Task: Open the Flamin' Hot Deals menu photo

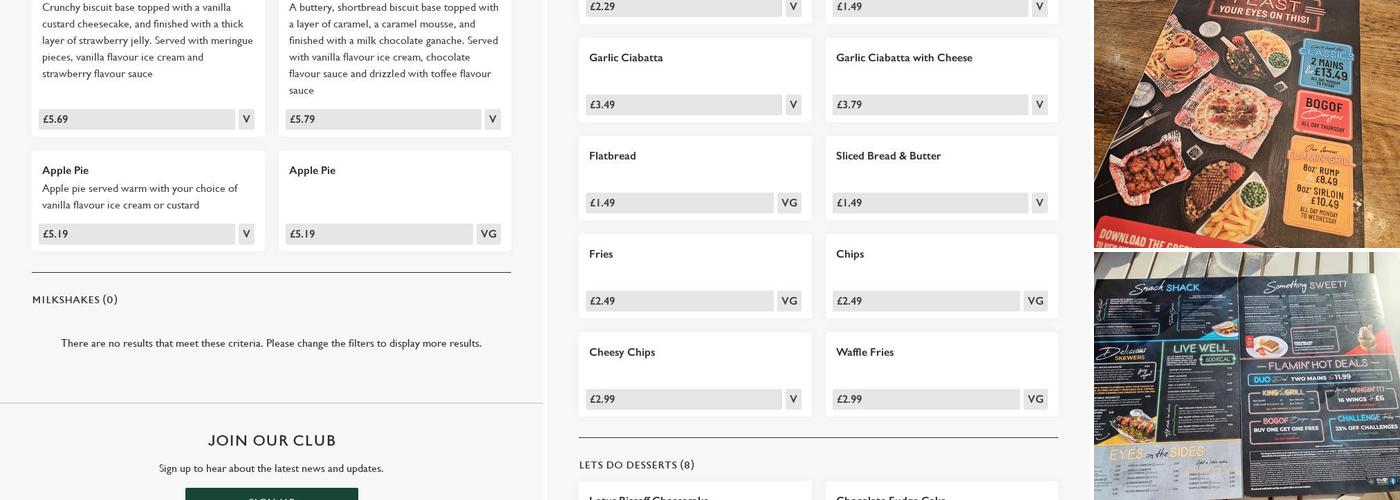Action: point(1246,375)
